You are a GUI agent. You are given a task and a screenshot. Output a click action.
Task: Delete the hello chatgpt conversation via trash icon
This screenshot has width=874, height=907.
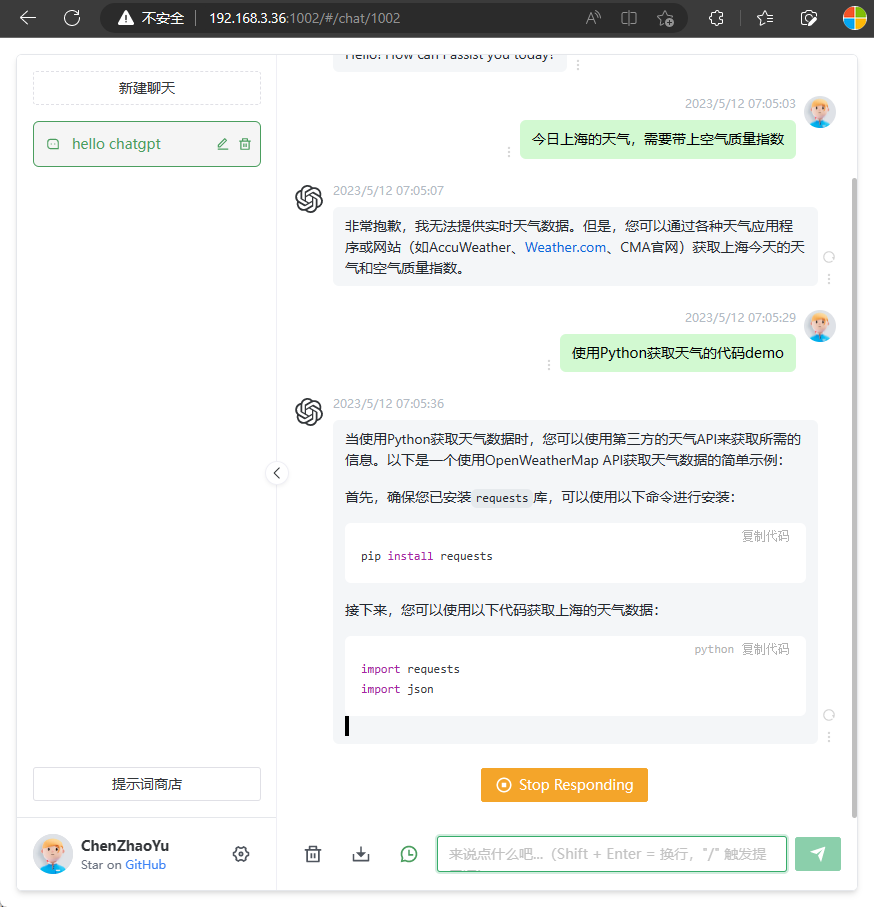[243, 144]
